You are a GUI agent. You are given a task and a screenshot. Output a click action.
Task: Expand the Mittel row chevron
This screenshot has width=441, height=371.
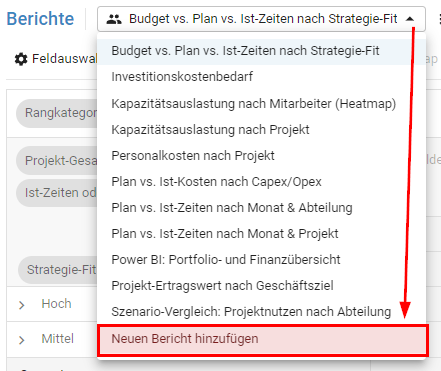[22, 340]
